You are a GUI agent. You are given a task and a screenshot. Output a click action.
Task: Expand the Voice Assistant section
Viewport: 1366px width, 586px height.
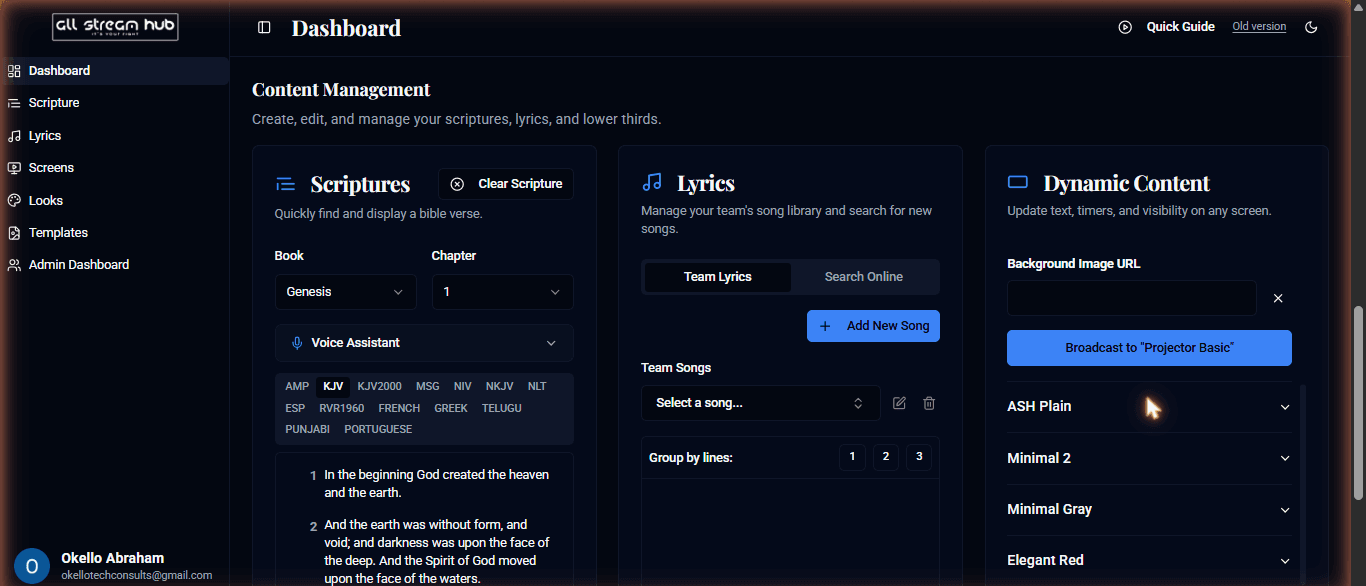pyautogui.click(x=424, y=343)
